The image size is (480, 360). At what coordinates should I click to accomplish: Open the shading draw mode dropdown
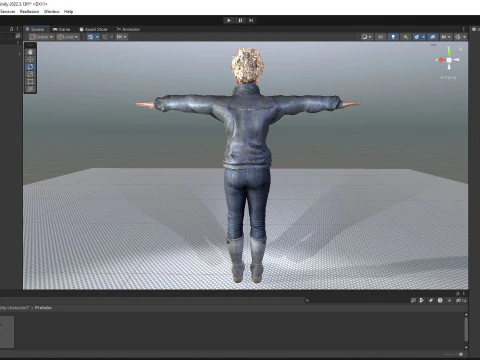click(367, 37)
